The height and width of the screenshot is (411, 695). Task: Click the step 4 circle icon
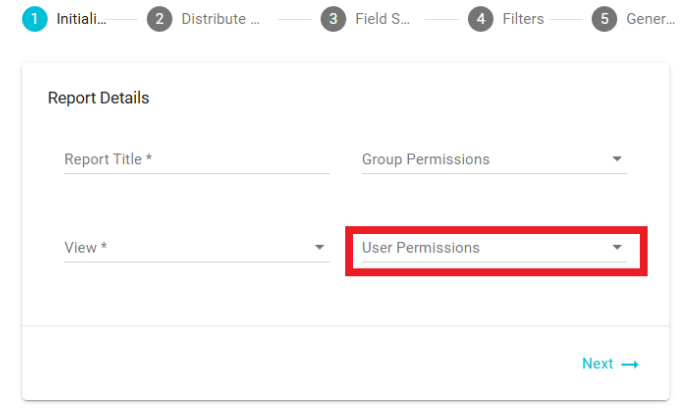pos(481,19)
